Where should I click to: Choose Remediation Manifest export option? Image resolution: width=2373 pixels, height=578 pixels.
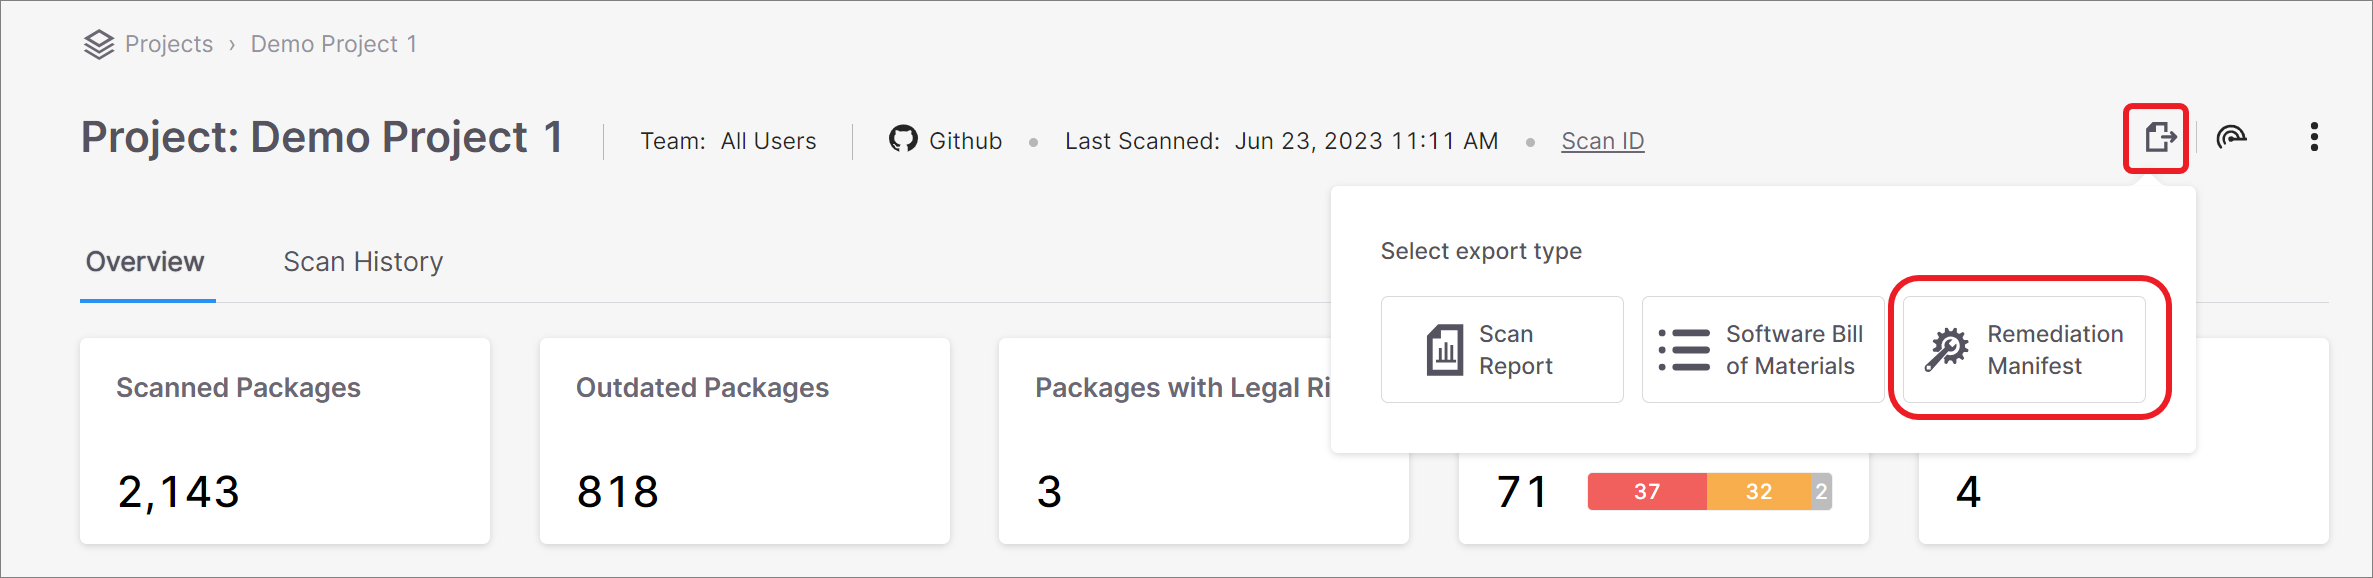tap(2024, 350)
